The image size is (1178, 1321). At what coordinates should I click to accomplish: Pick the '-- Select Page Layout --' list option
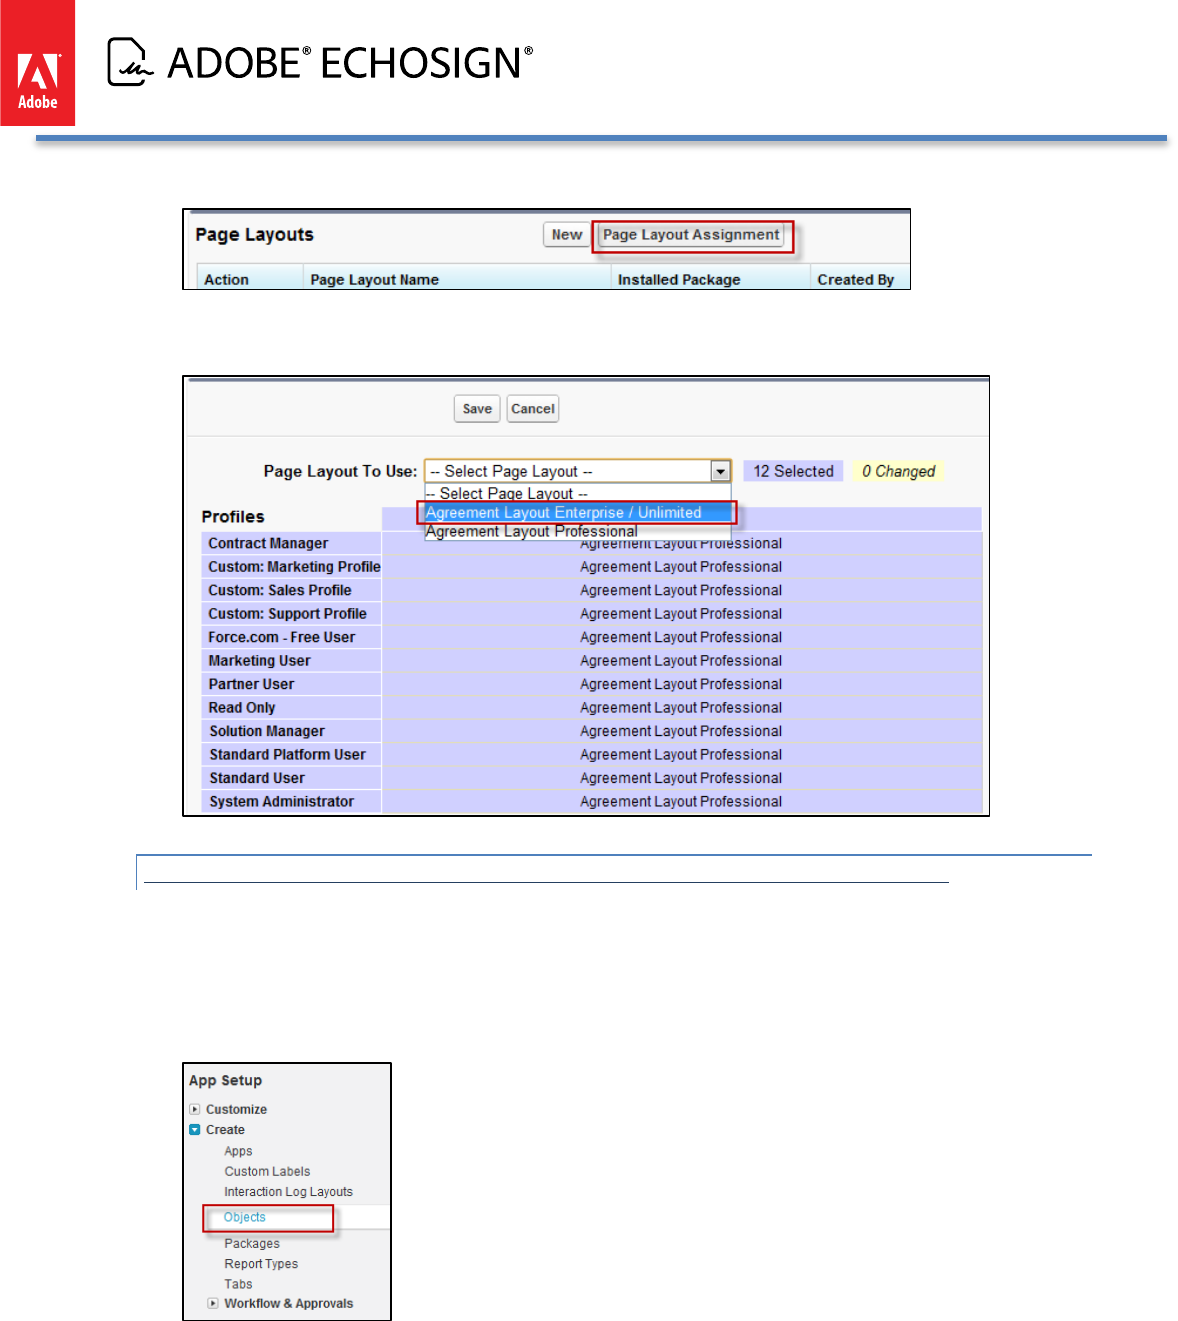tap(577, 494)
